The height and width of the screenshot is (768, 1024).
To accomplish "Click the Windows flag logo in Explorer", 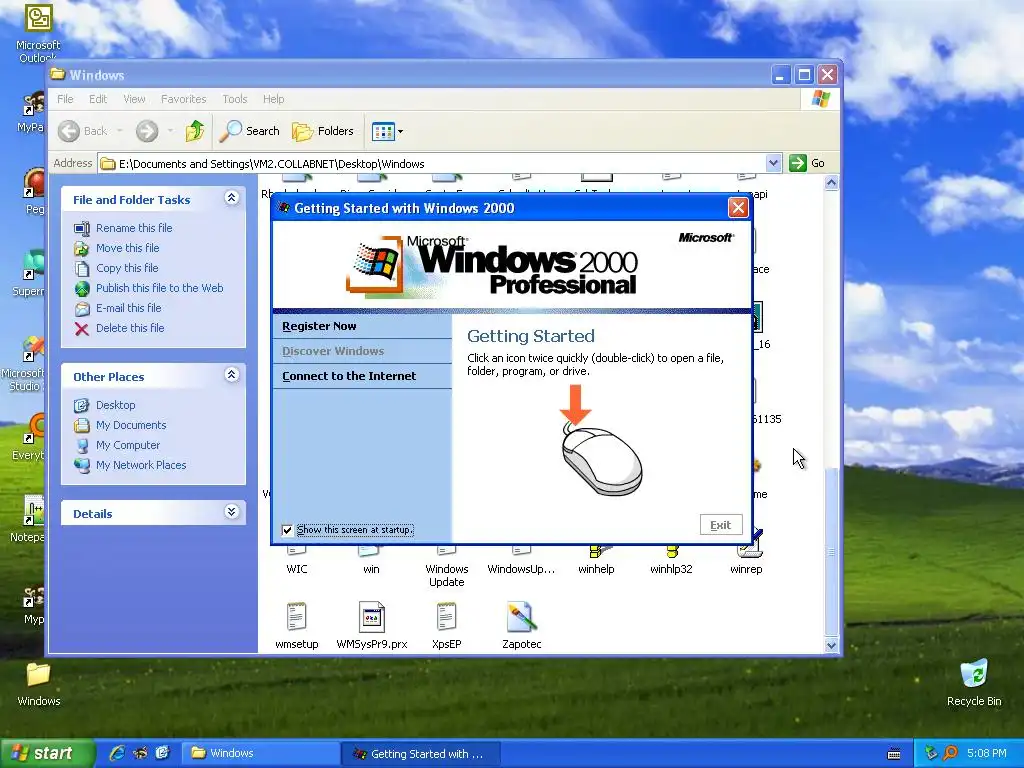I will pos(820,99).
